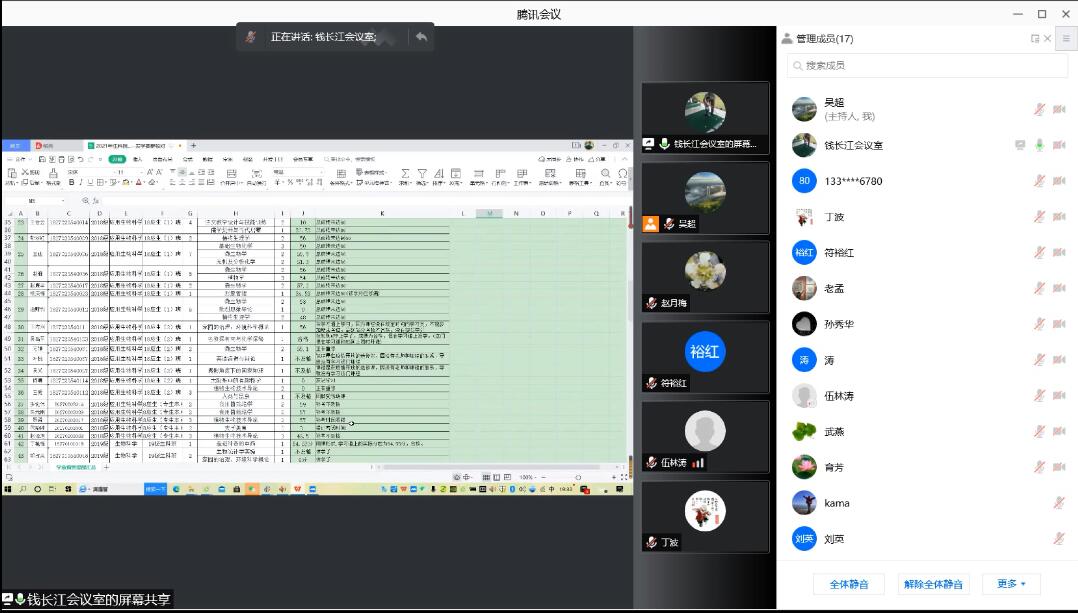Click the camera-off icon for 丁波

pos(1059,217)
